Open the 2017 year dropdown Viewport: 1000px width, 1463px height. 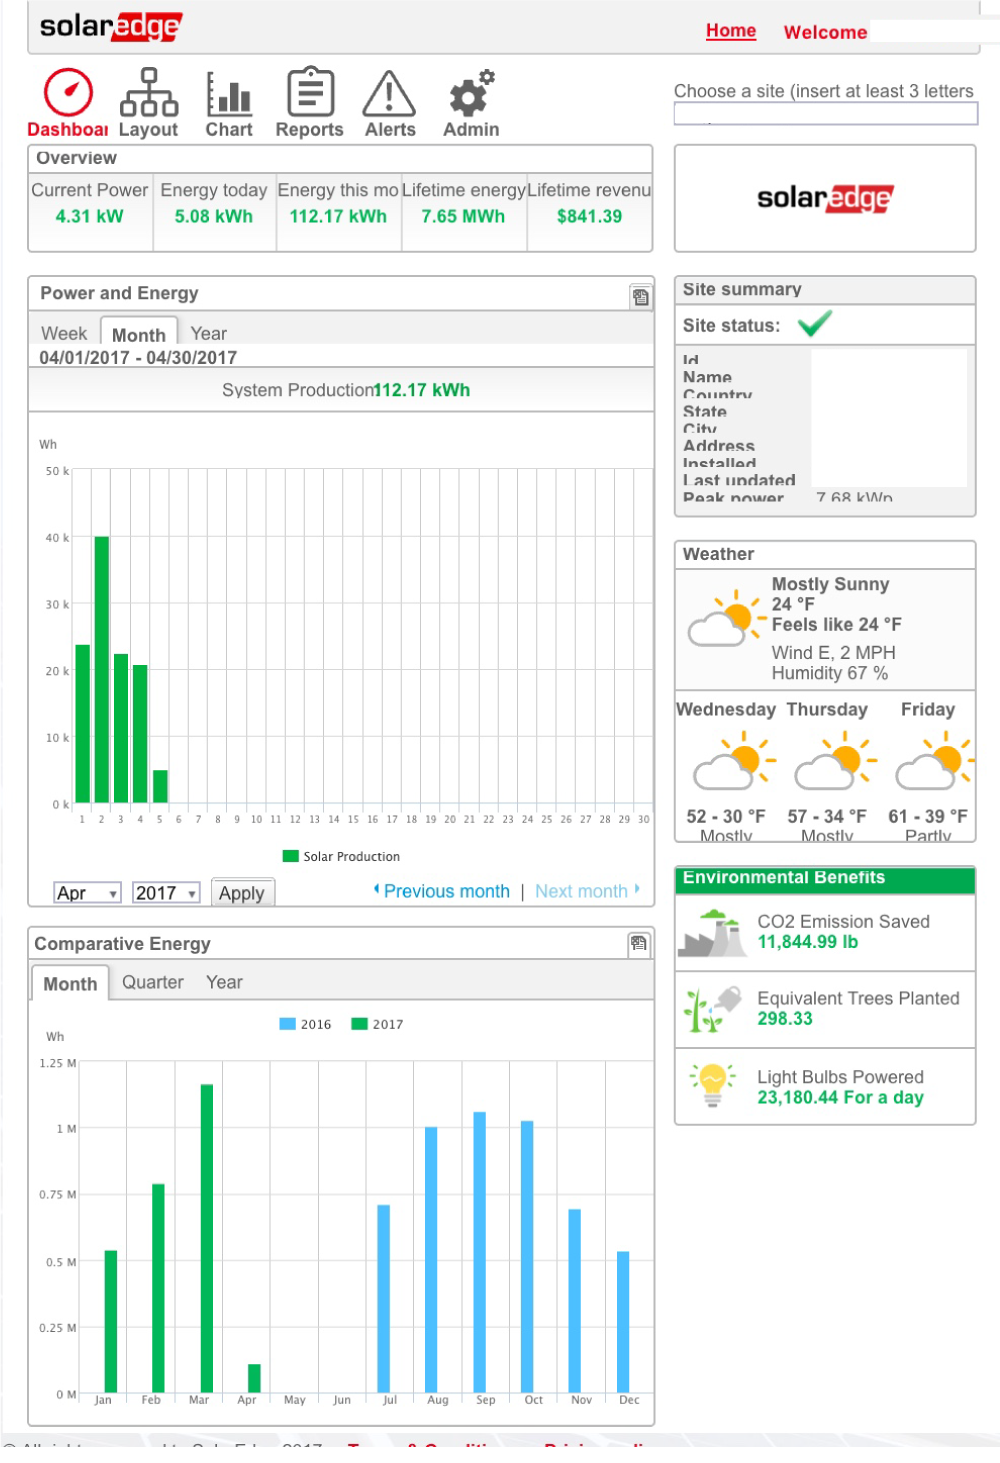point(166,892)
